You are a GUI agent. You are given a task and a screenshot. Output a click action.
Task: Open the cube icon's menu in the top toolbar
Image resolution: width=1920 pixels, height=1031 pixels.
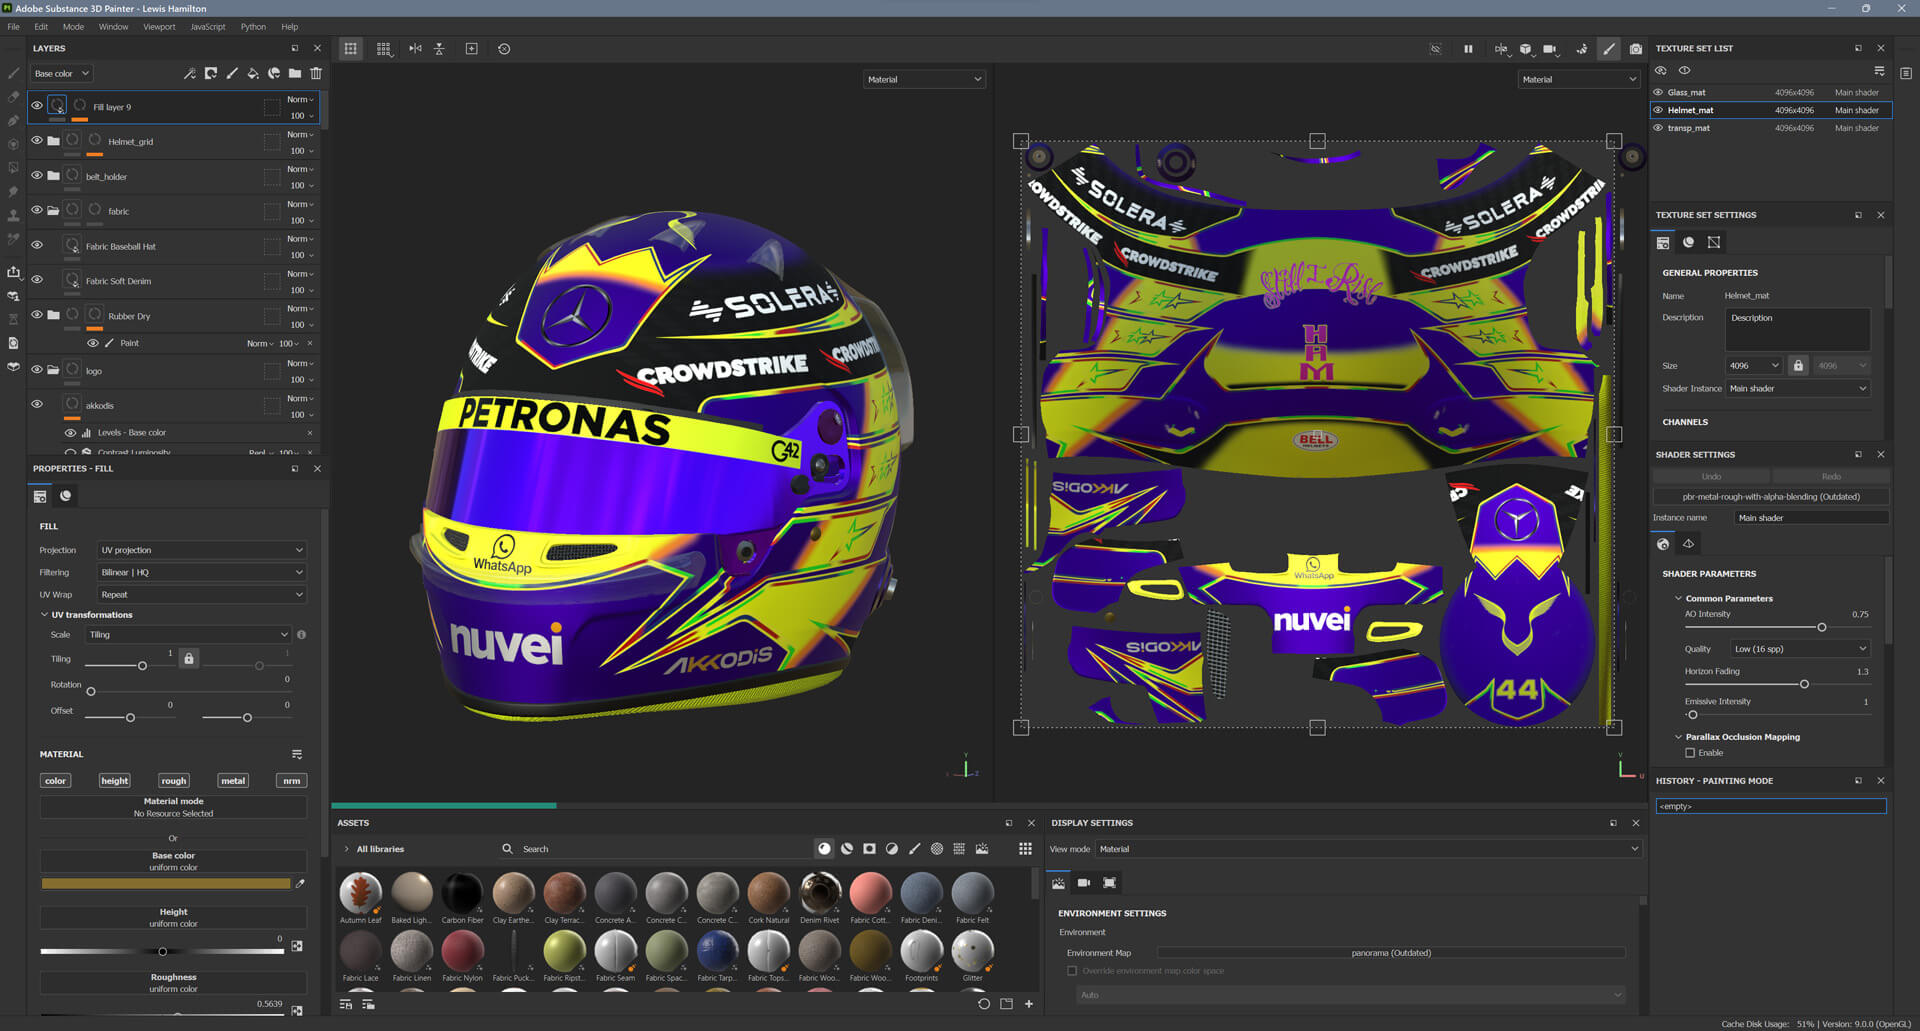[x=1526, y=48]
